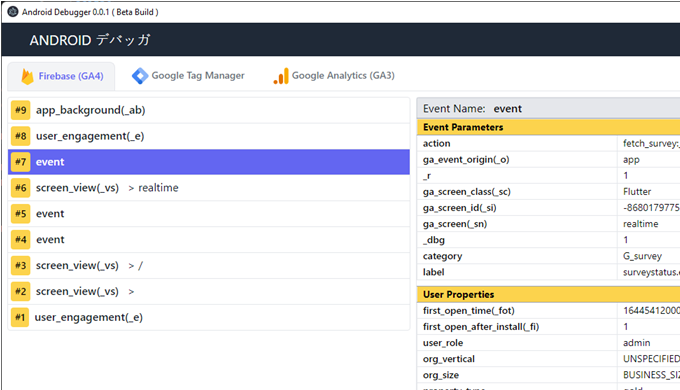Click the Google Analytics bar chart icon
Screen dimensions: 680x390
(x=281, y=76)
